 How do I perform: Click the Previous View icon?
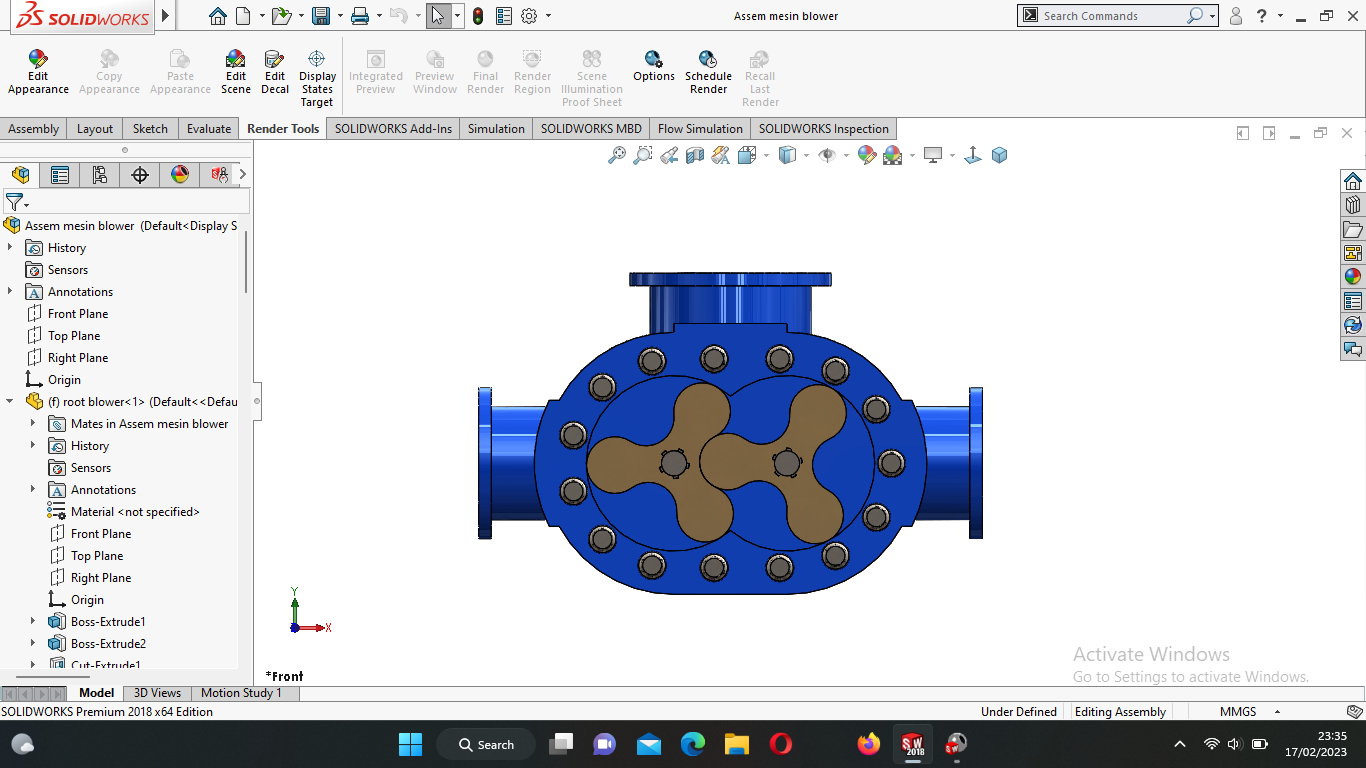coord(669,155)
